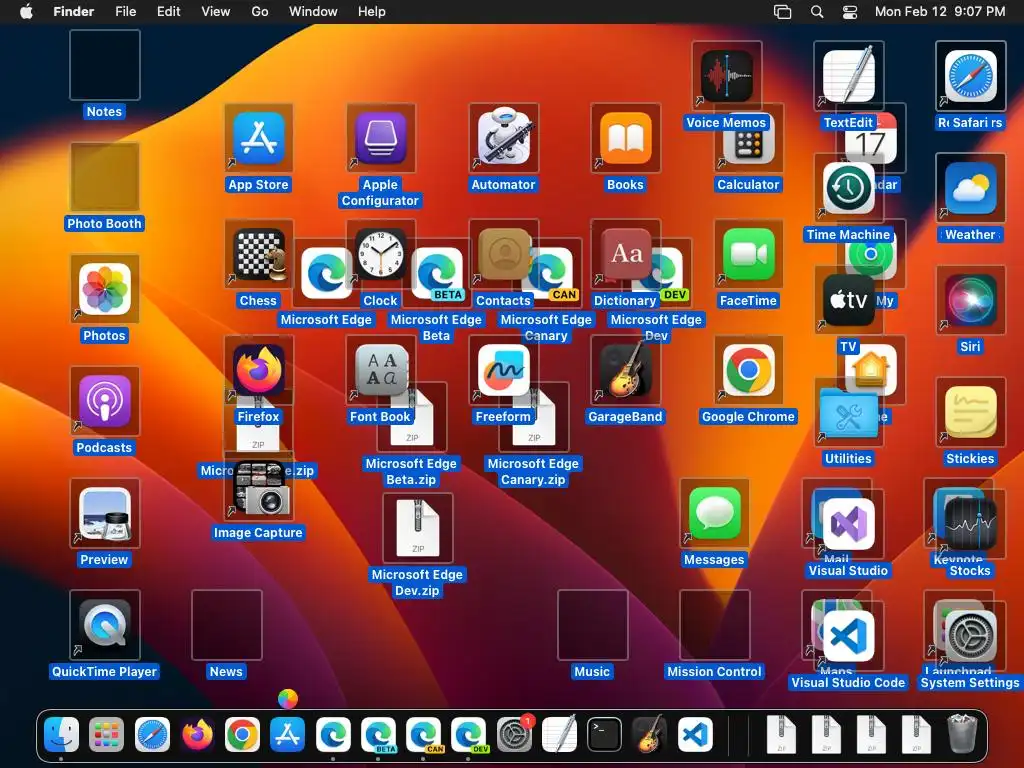Select the Books desktop icon
The width and height of the screenshot is (1024, 768).
click(626, 138)
